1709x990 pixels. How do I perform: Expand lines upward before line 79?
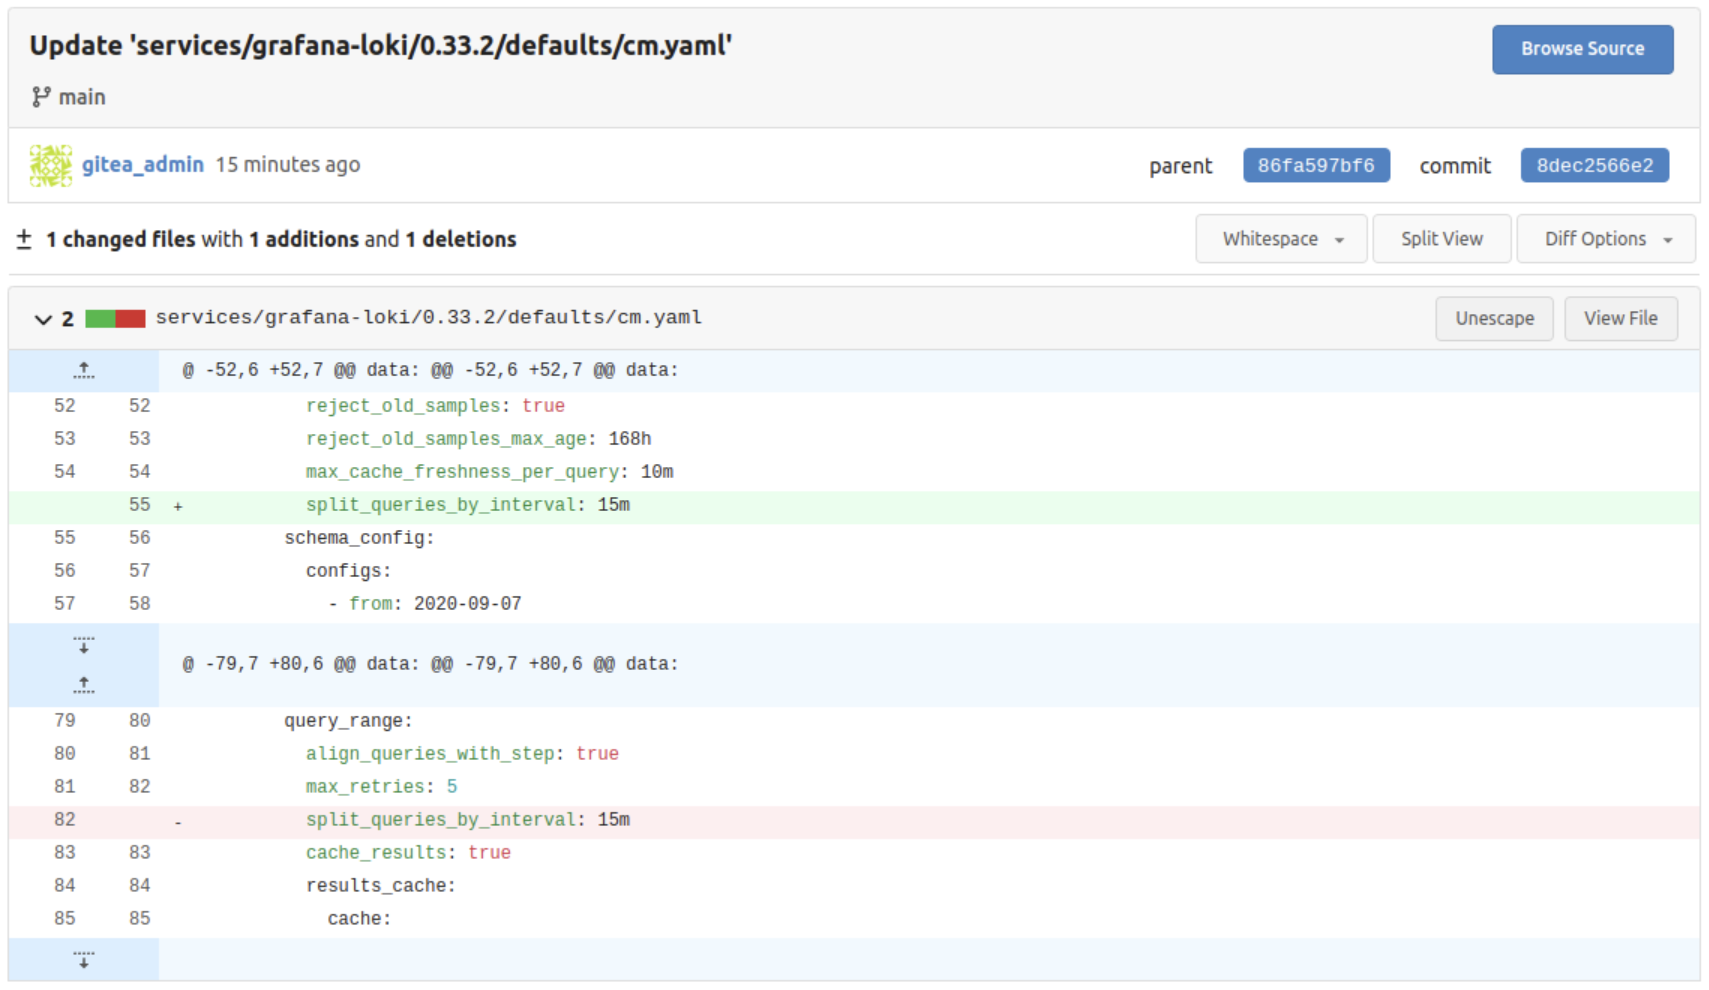[84, 686]
